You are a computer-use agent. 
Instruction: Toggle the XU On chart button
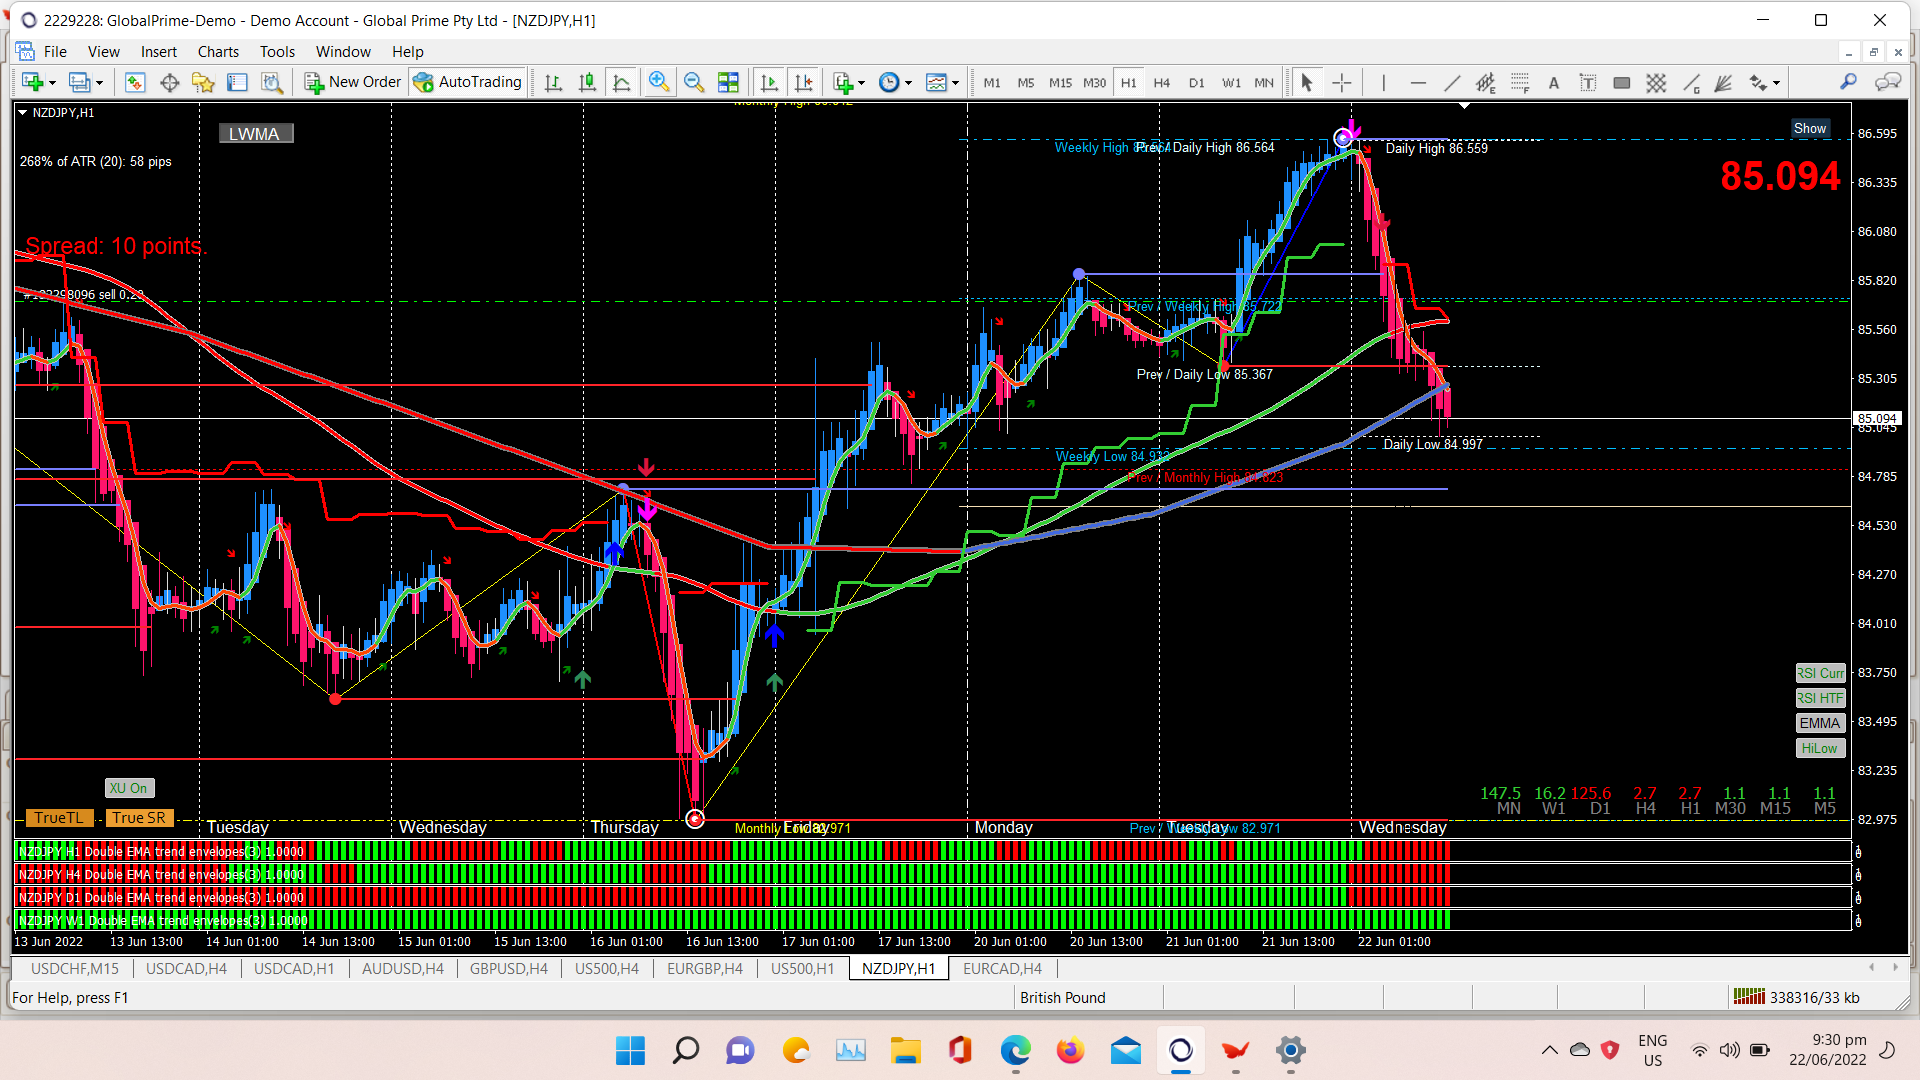129,788
